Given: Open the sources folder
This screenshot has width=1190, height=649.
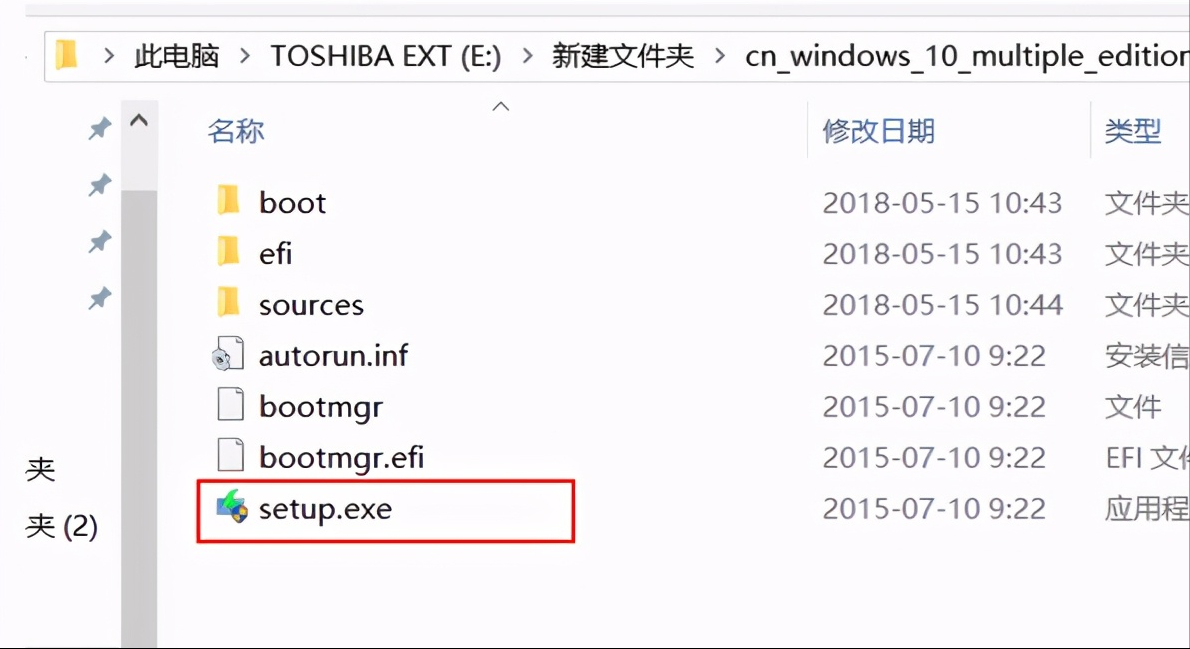Looking at the screenshot, I should point(310,304).
